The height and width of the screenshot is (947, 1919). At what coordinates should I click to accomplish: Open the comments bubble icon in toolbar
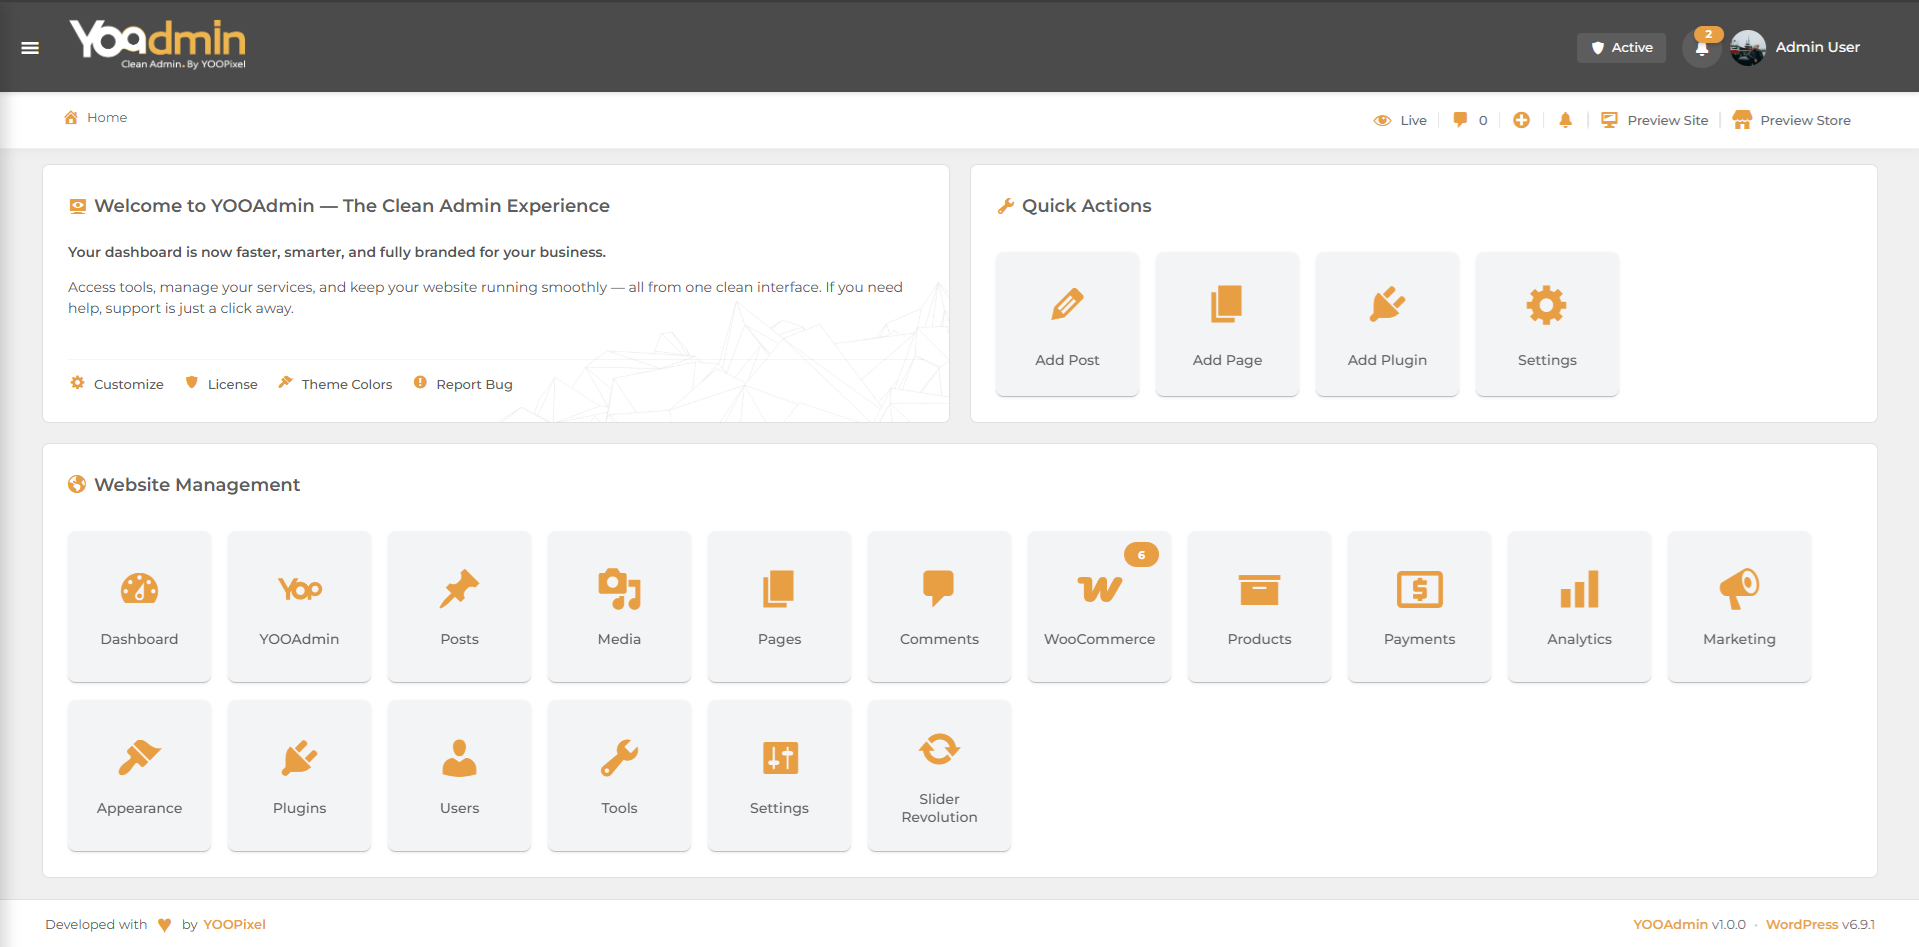pos(1460,120)
